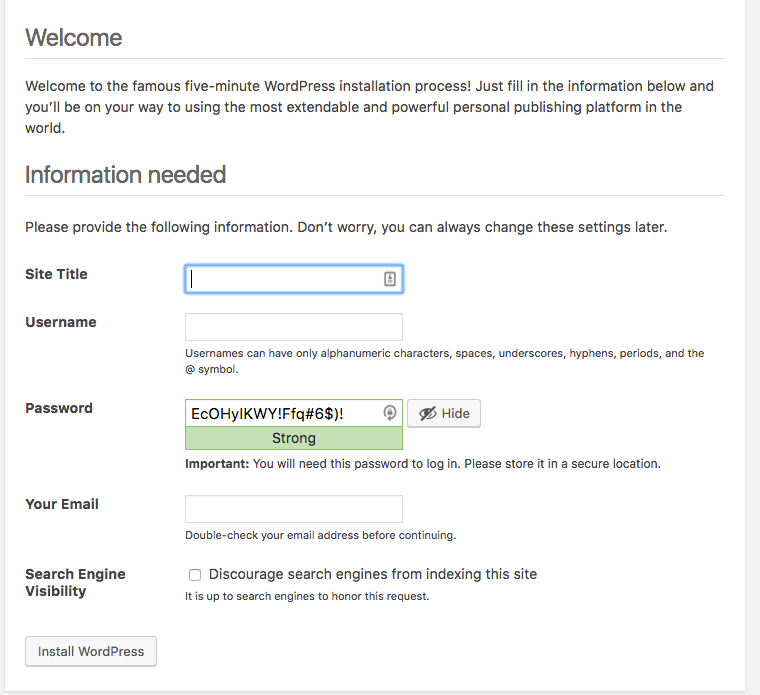This screenshot has width=760, height=695.
Task: Click into the Username input field
Action: (x=294, y=327)
